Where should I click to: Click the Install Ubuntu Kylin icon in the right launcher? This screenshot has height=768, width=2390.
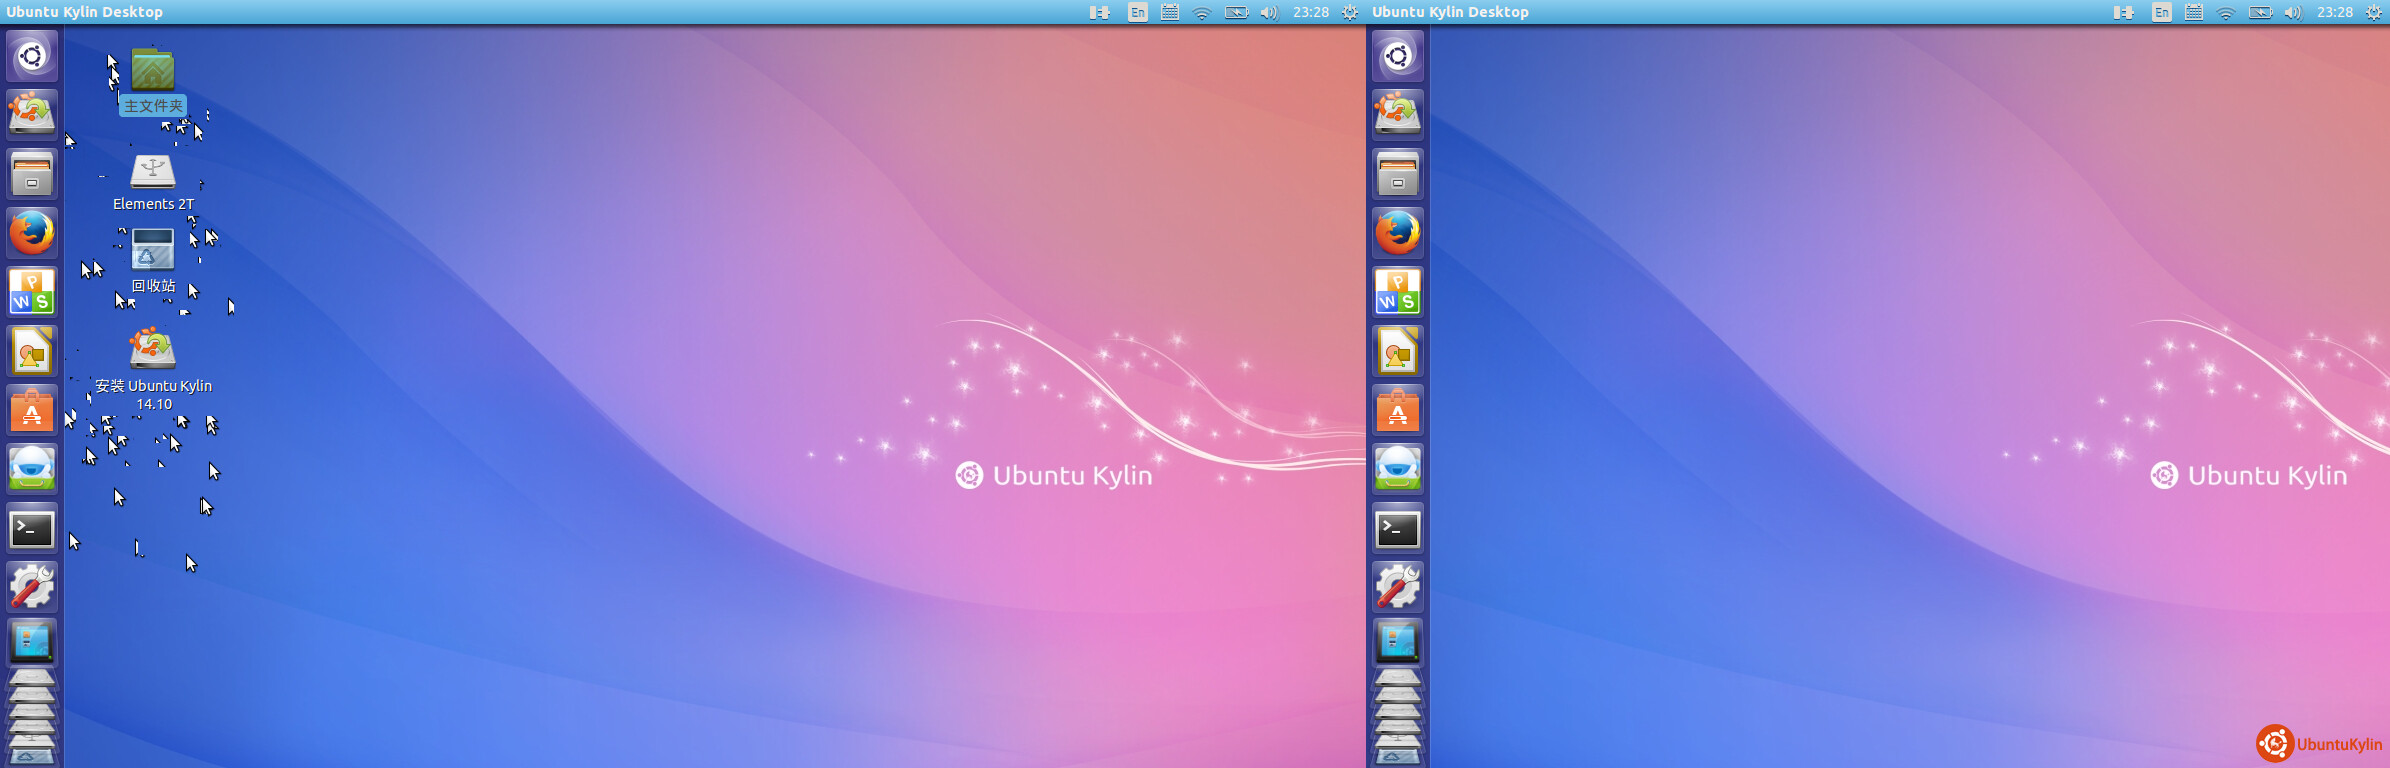(1398, 114)
